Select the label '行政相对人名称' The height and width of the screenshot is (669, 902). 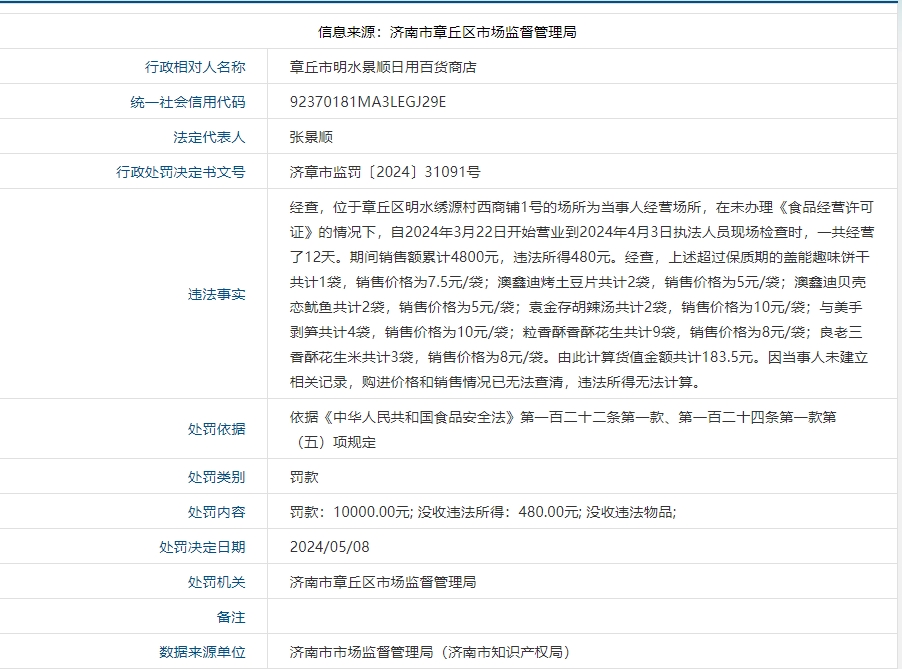(x=195, y=67)
